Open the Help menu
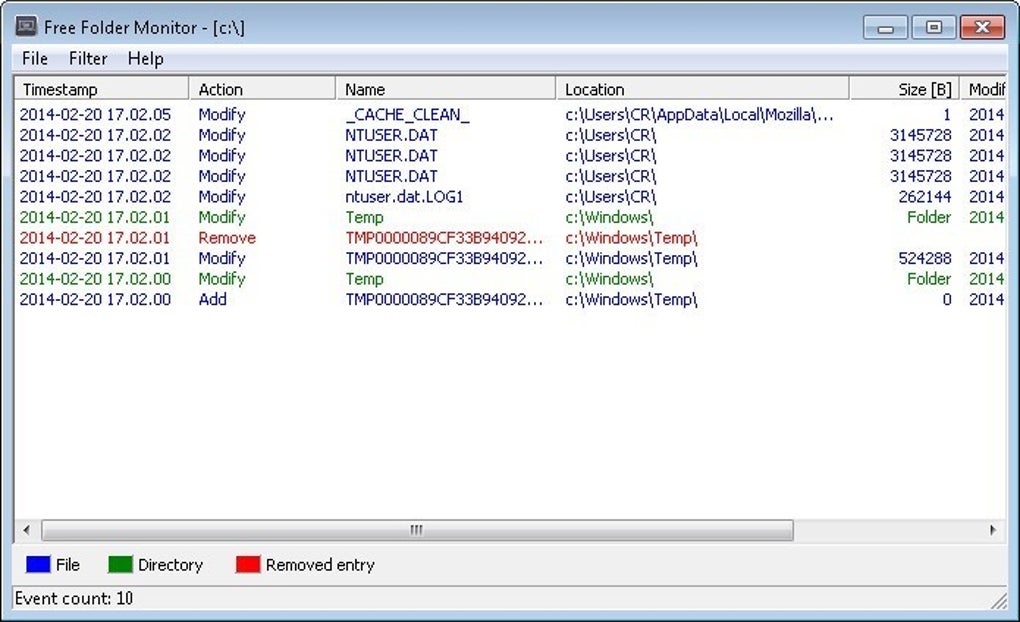 (x=145, y=58)
